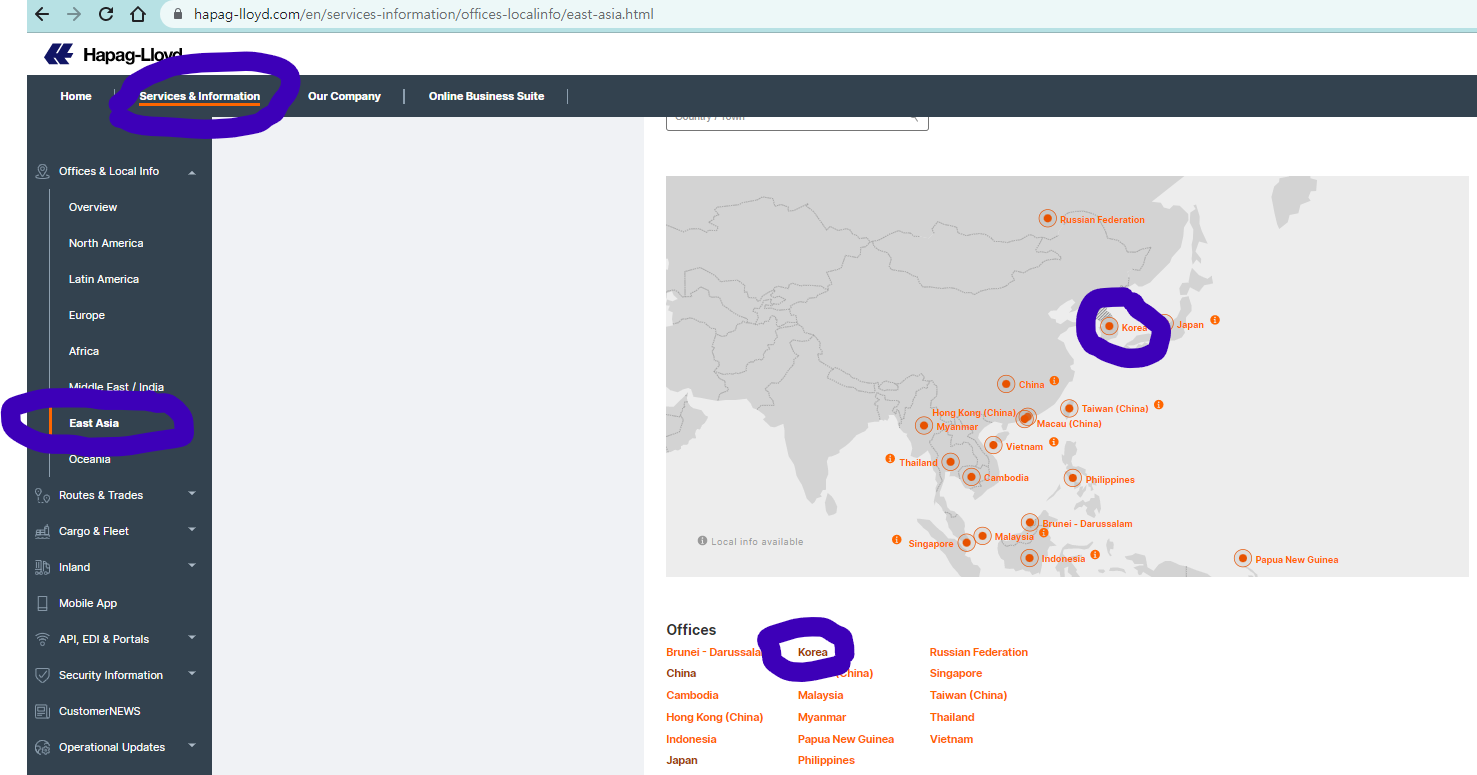Screen dimensions: 1477x775
Task: Select Oceania in sidebar
Action: point(90,459)
